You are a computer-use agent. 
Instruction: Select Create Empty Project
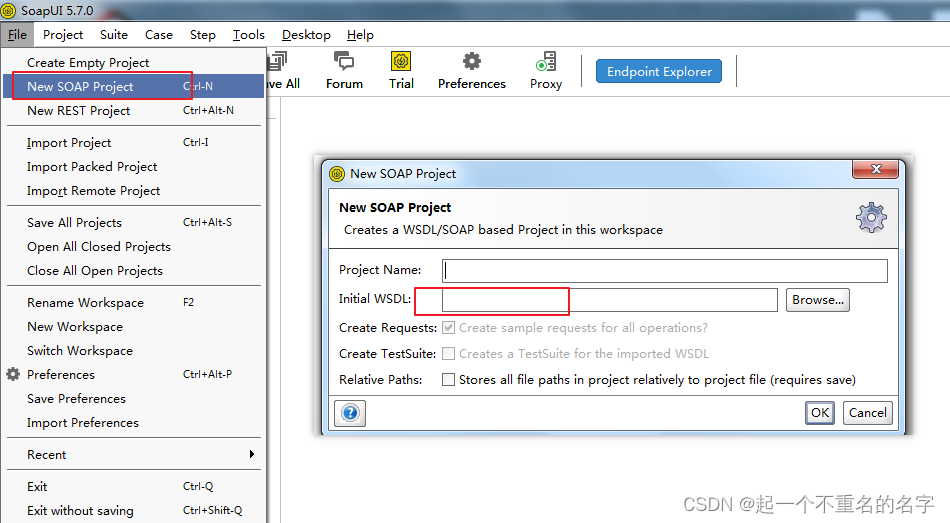pos(133,62)
